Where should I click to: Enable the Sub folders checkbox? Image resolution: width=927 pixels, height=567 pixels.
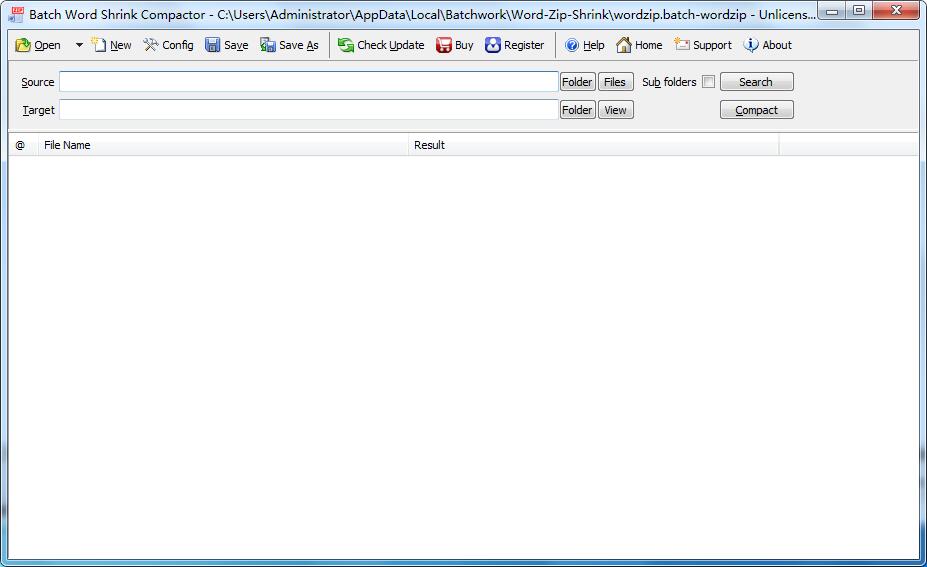(x=708, y=82)
